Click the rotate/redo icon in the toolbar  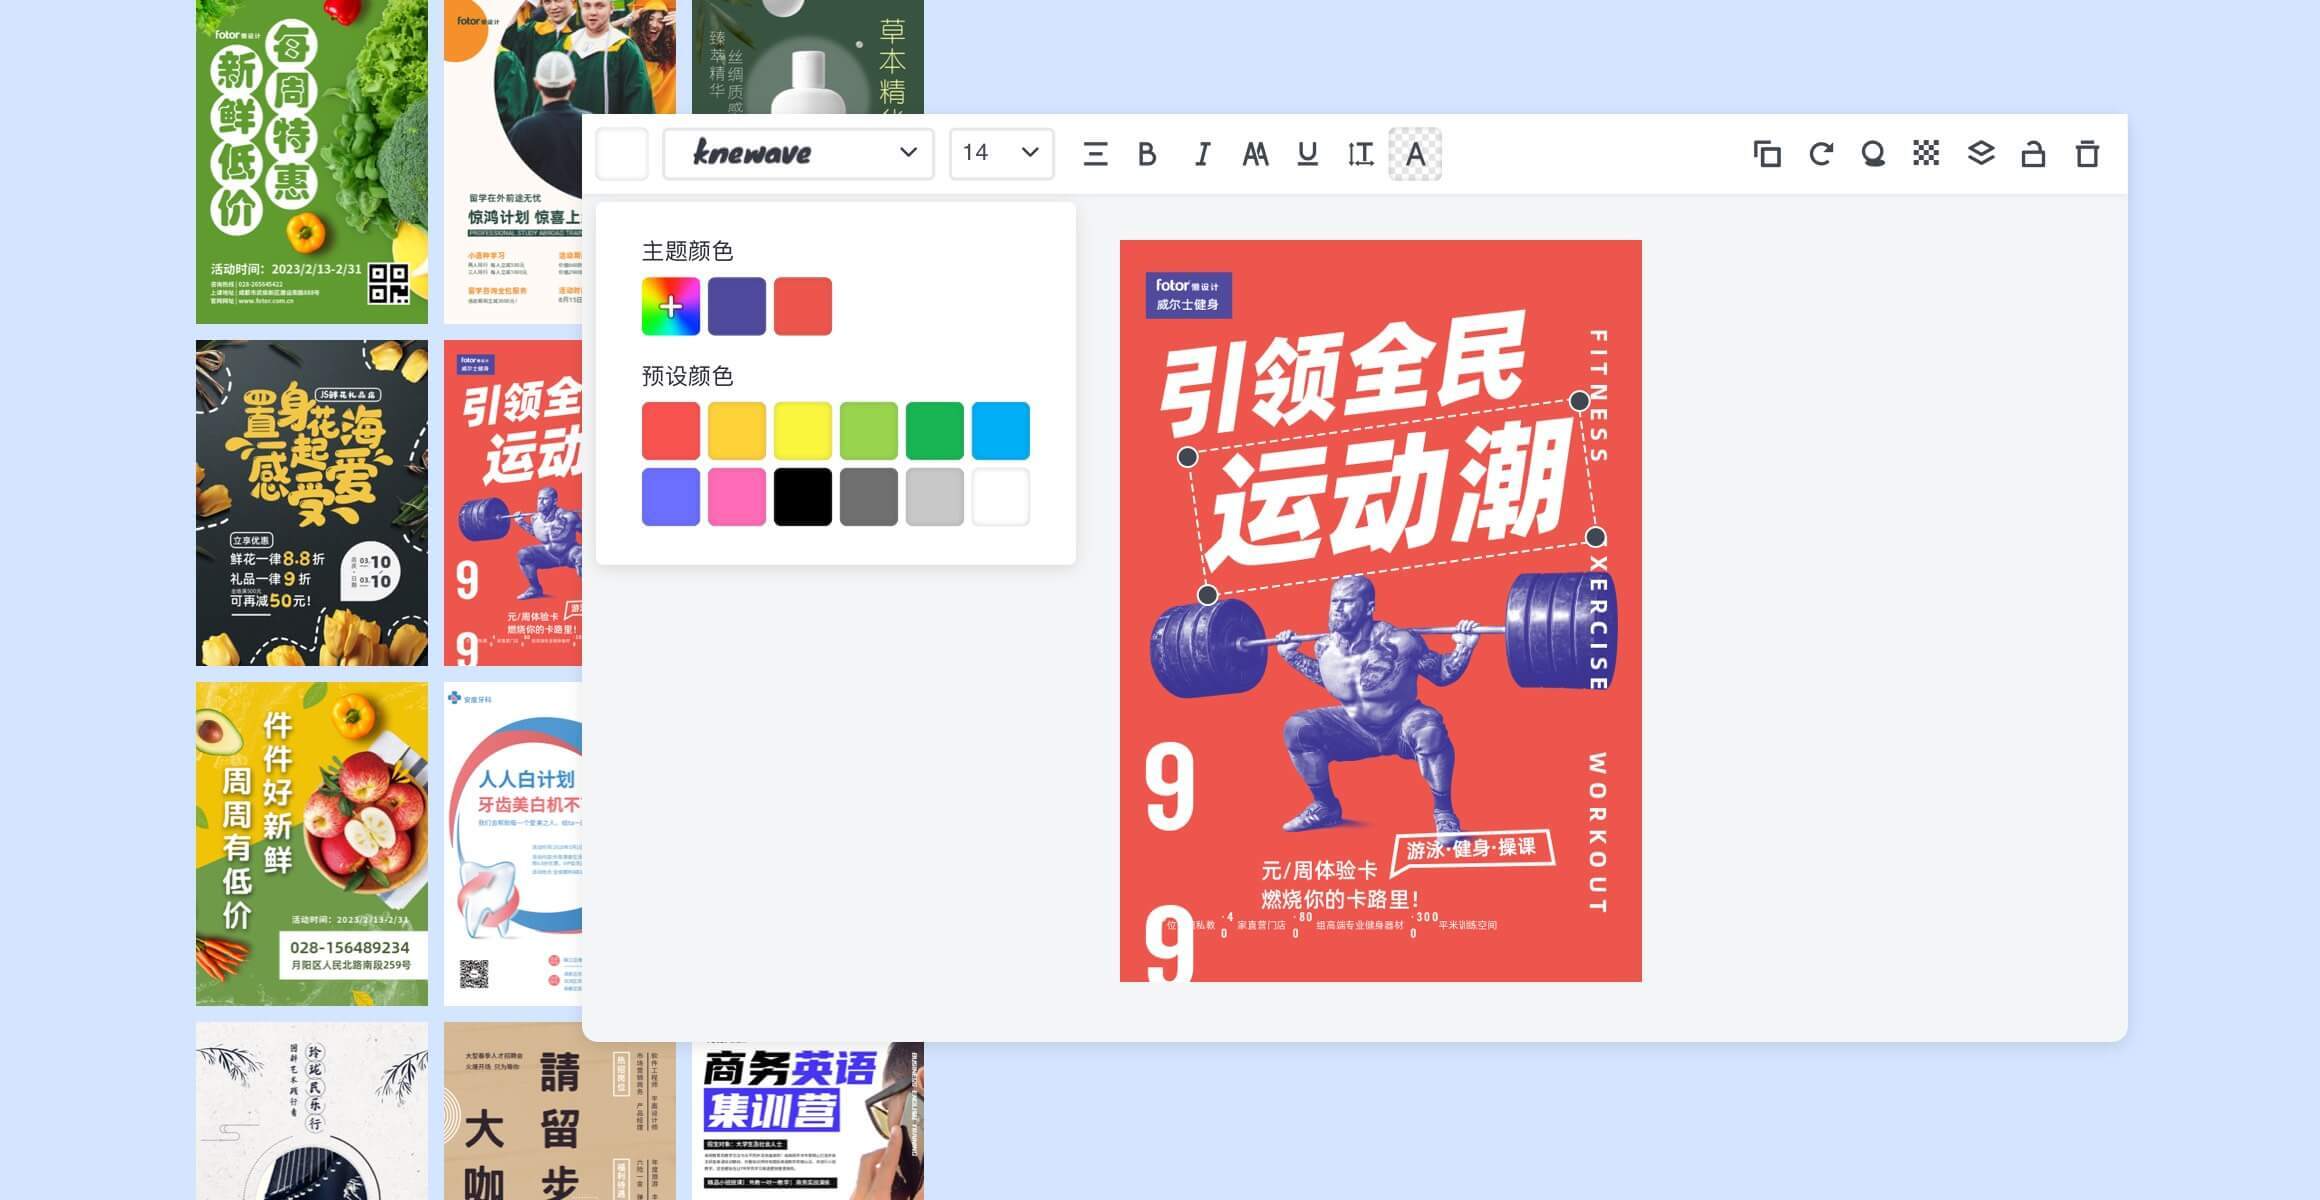(x=1822, y=154)
